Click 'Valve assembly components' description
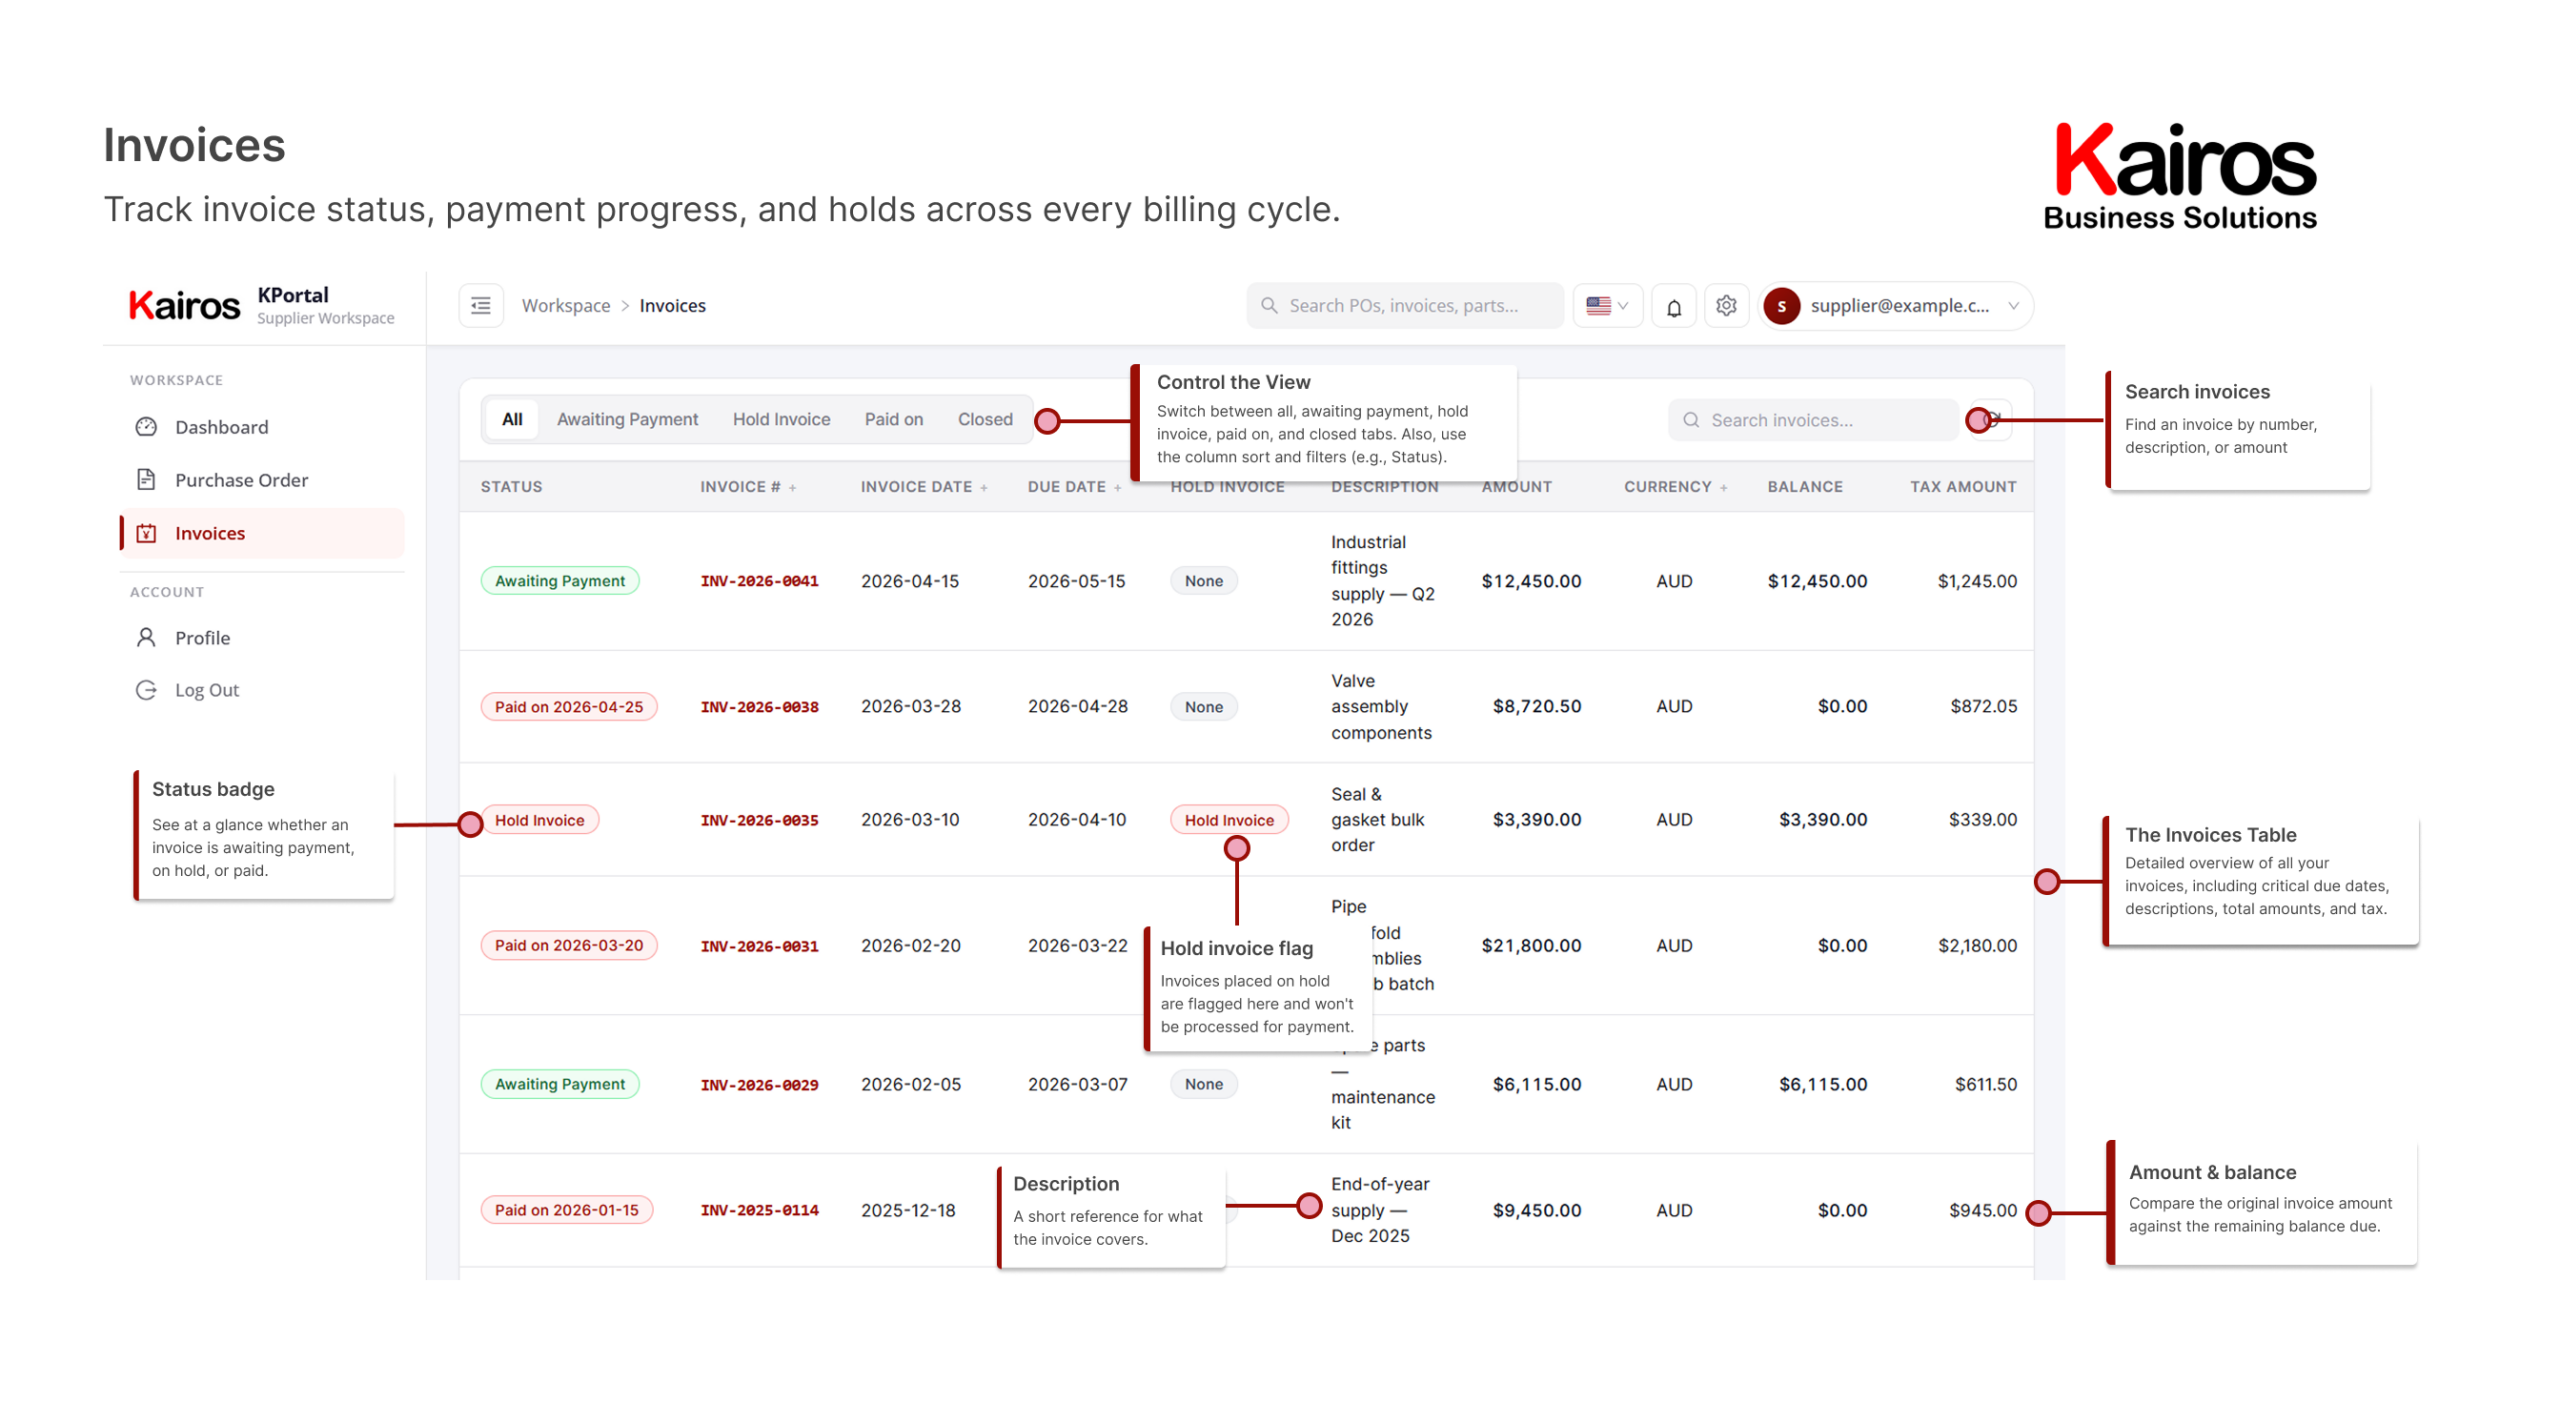The width and height of the screenshot is (2560, 1424). point(1381,707)
